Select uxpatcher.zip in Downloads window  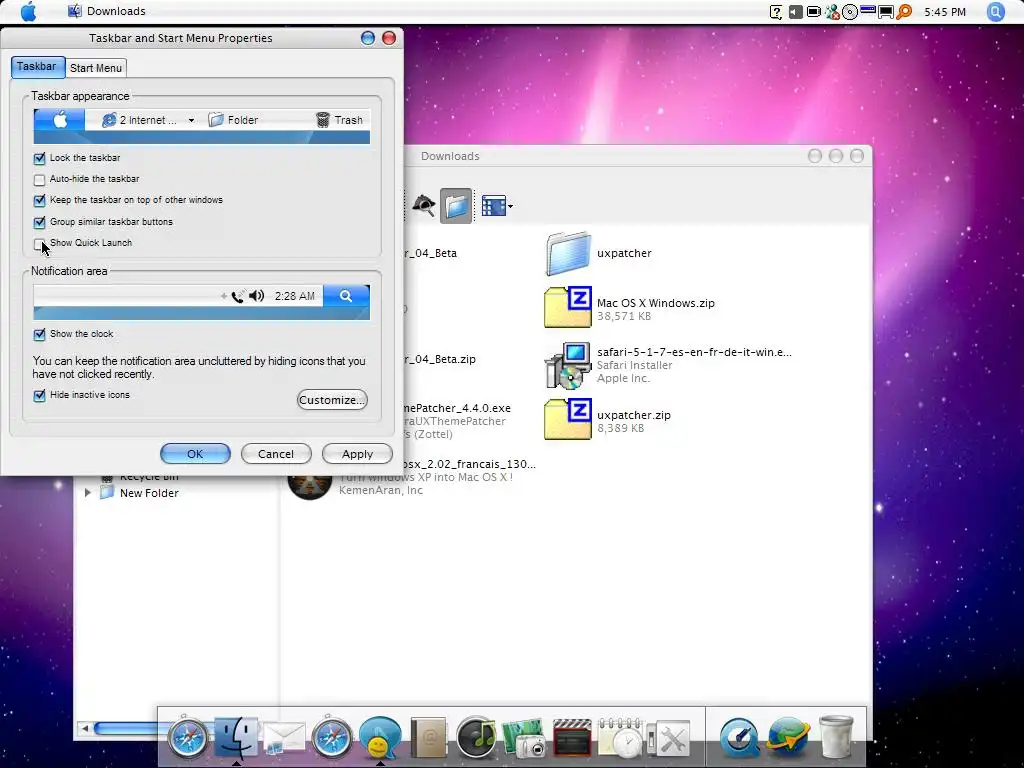(608, 420)
